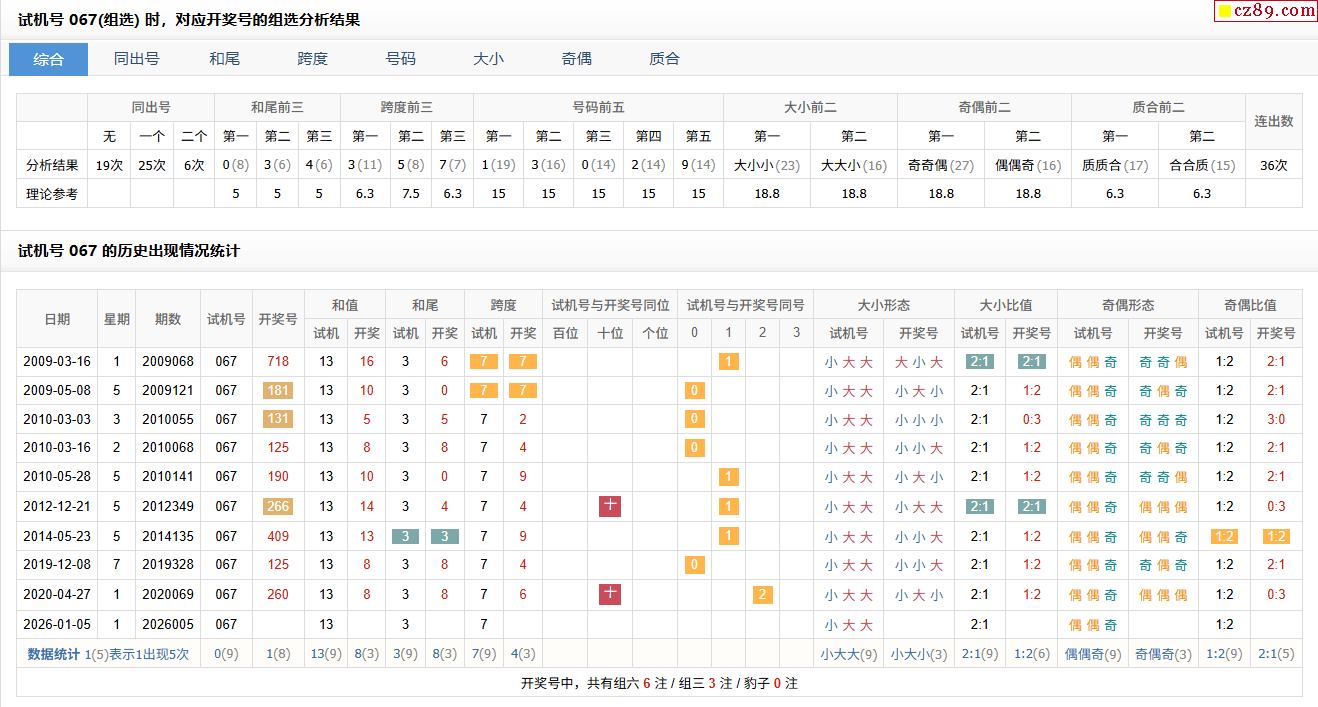Click the 连出数 column header
The width and height of the screenshot is (1318, 707).
pos(1273,121)
